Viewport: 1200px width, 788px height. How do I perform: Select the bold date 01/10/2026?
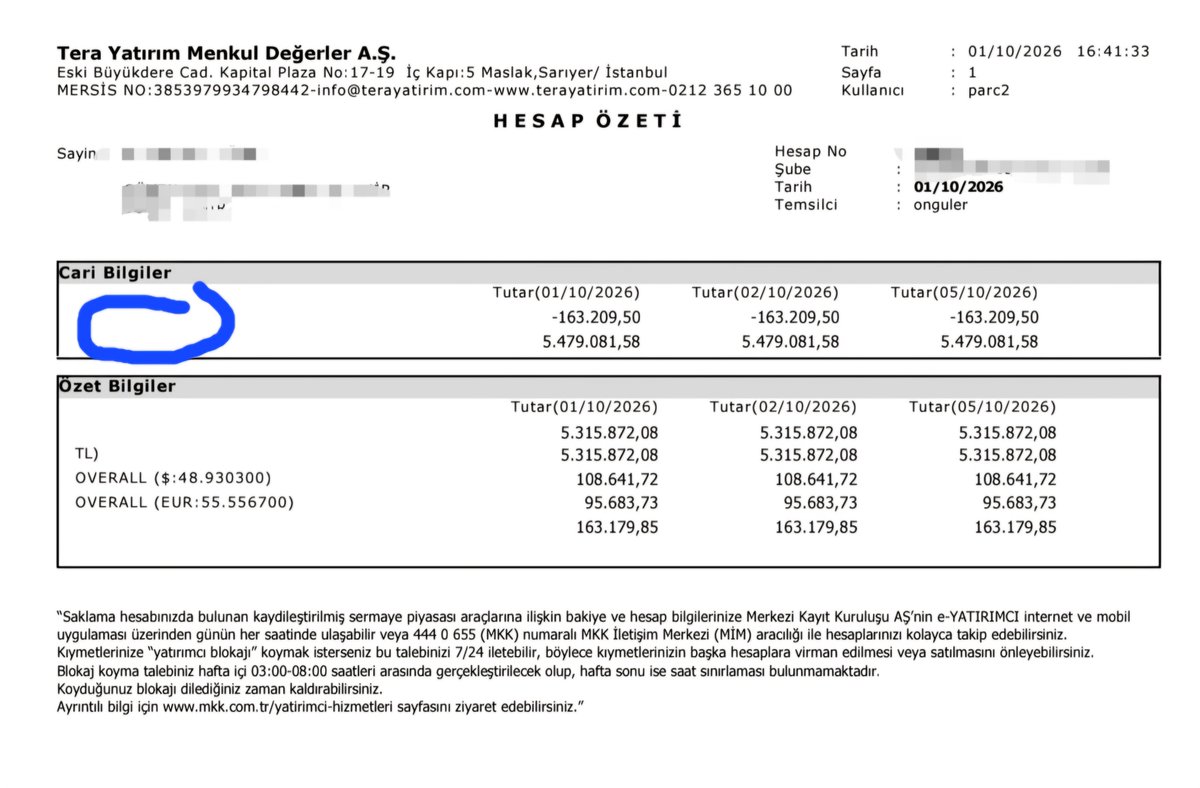tap(958, 187)
